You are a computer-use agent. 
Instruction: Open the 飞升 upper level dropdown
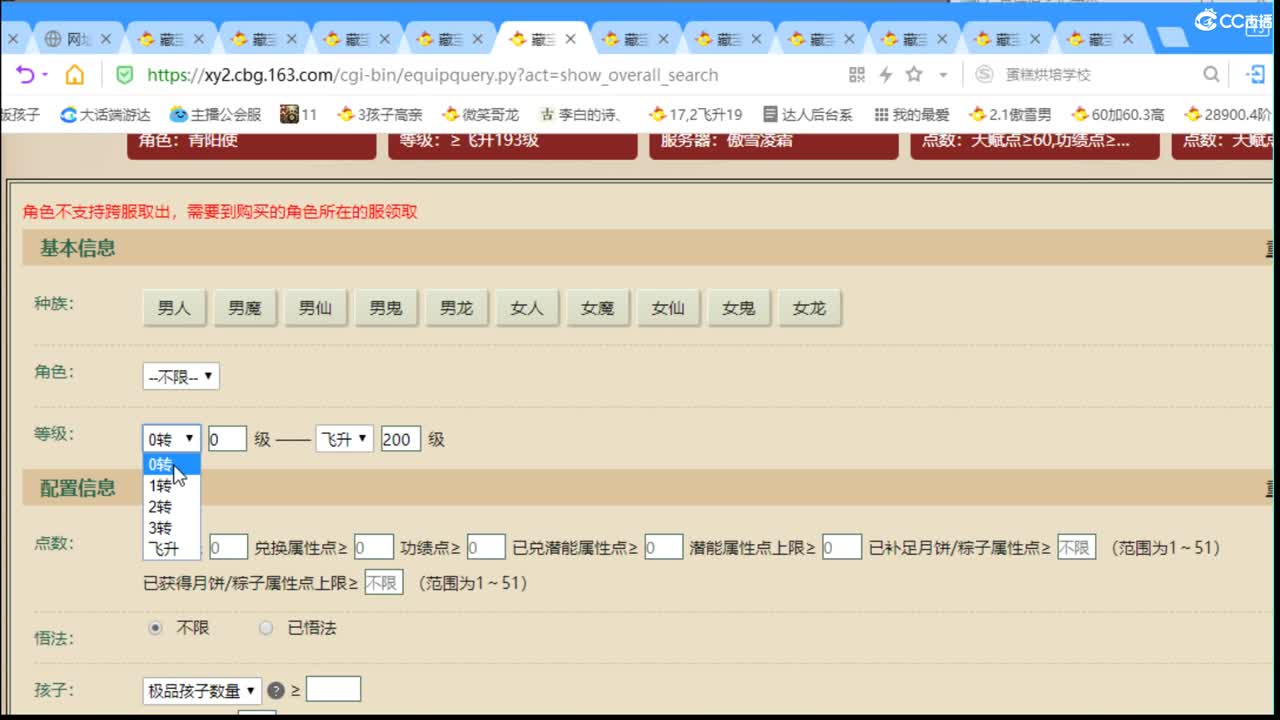(x=344, y=439)
